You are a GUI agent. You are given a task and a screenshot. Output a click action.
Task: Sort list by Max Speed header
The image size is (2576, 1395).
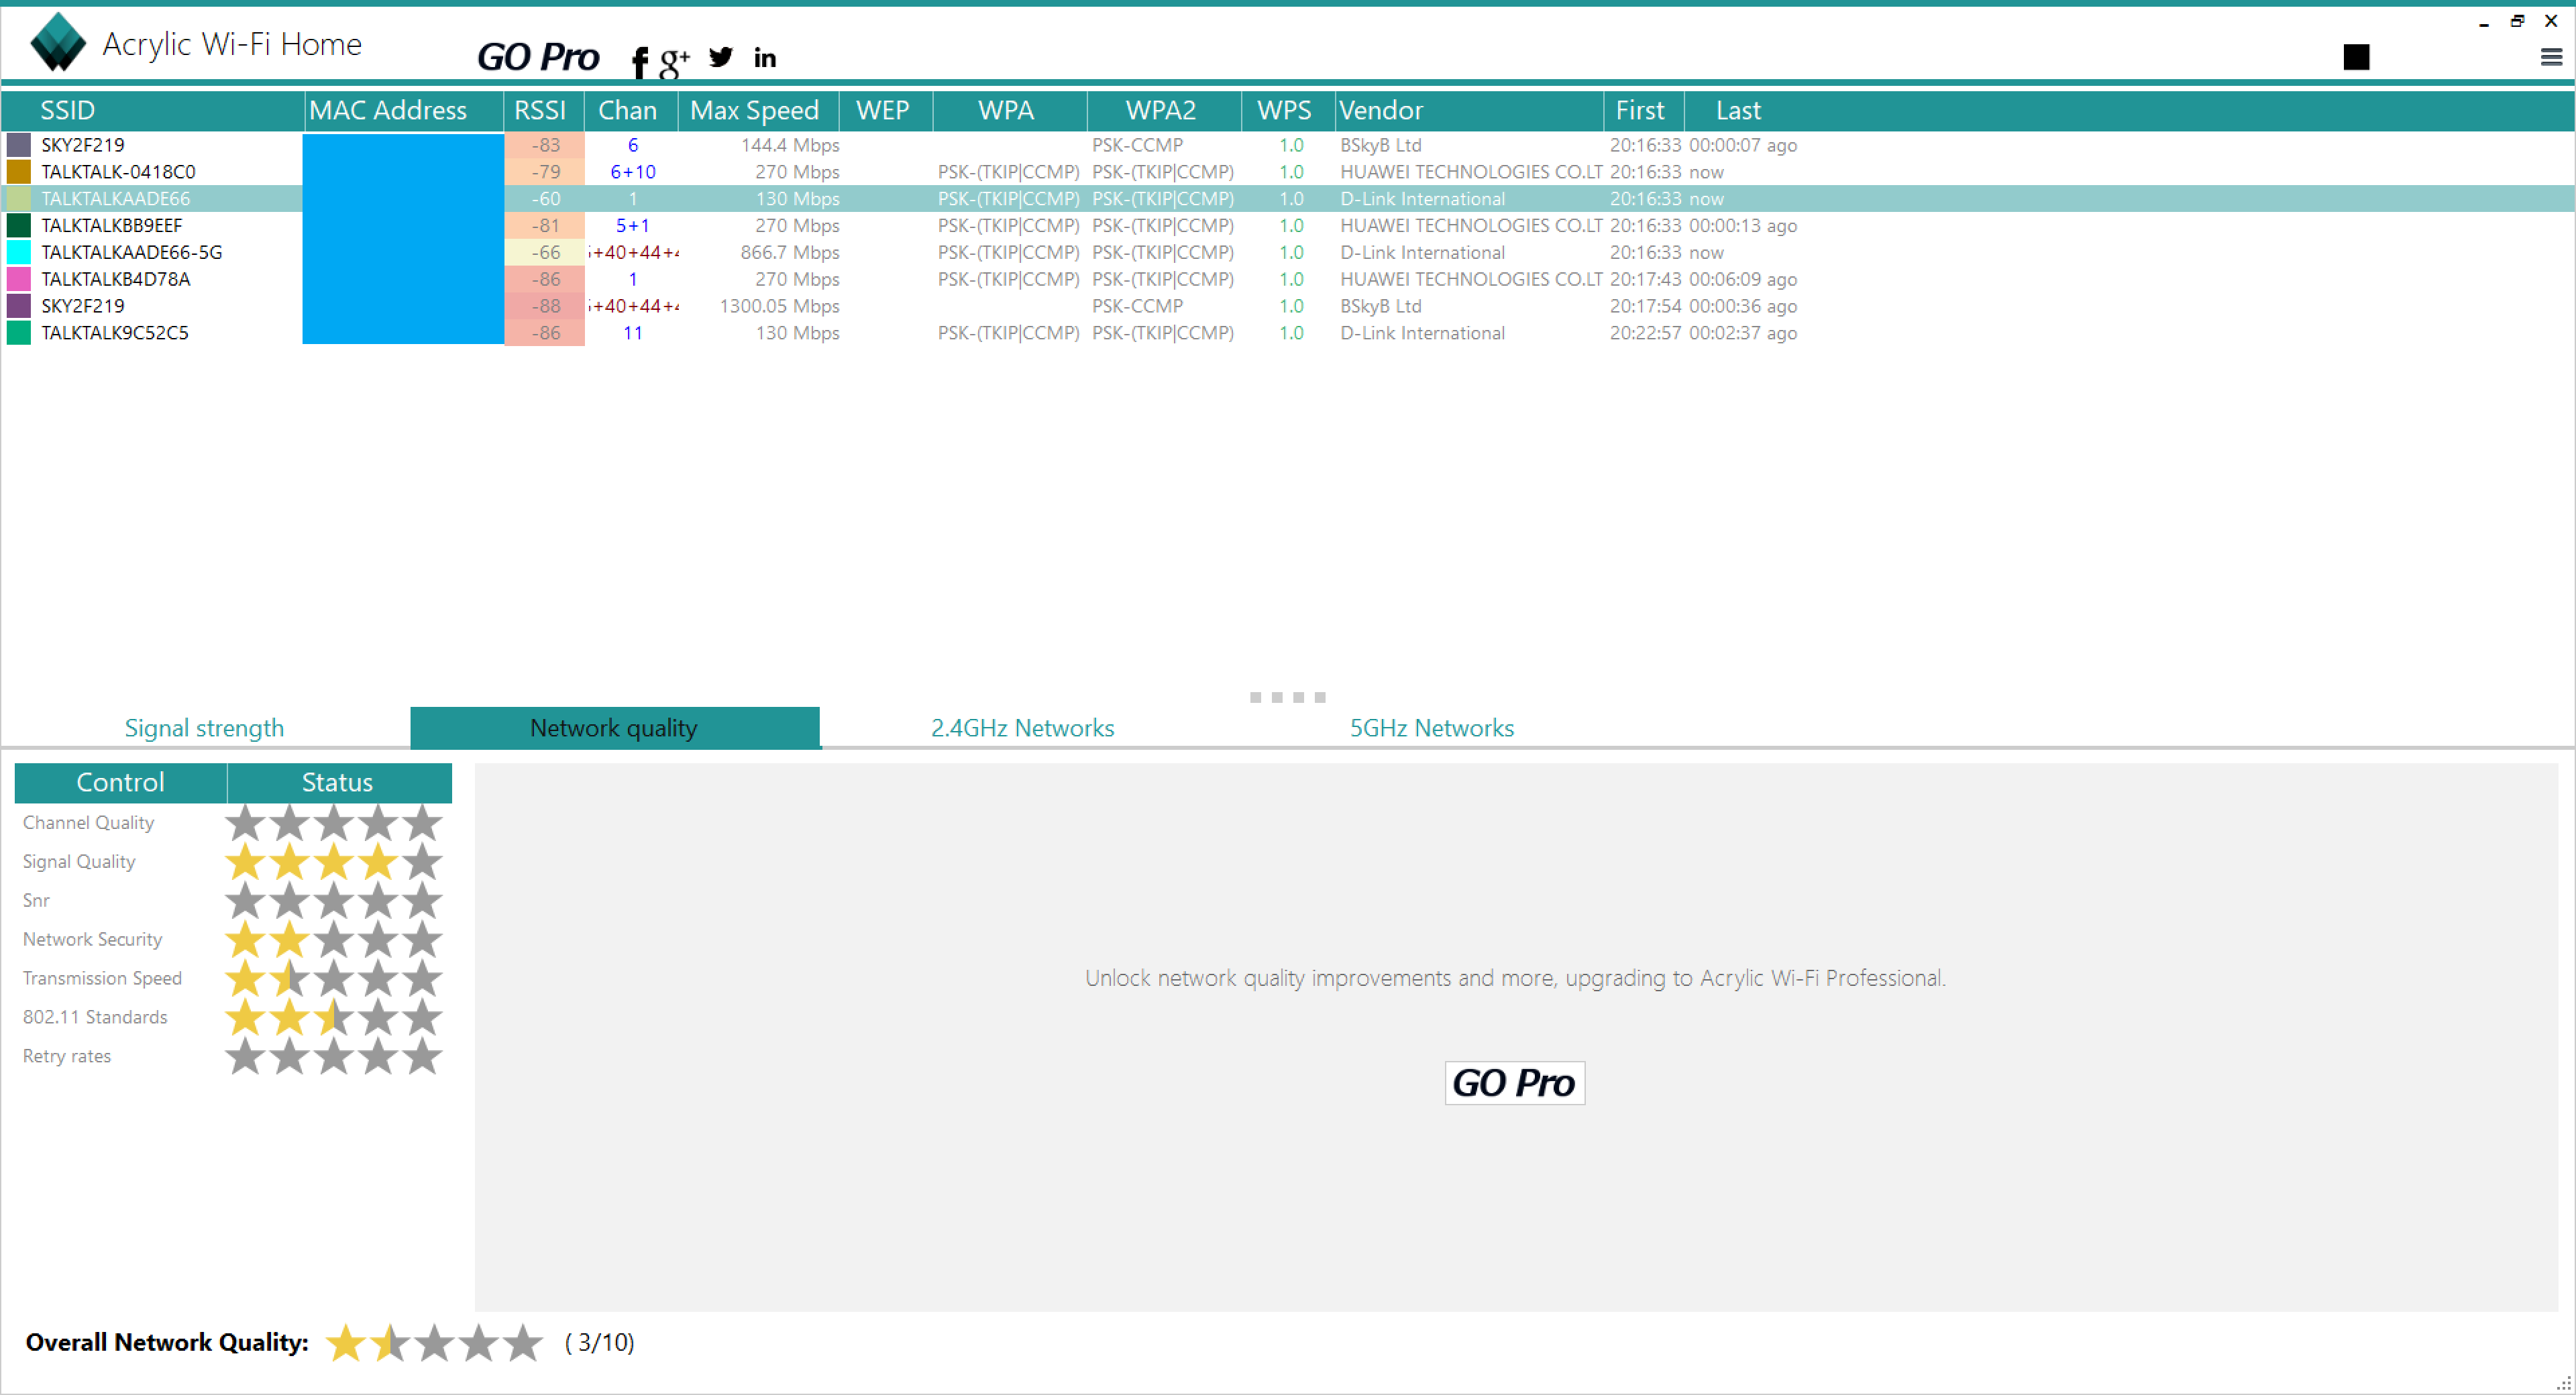click(x=755, y=110)
